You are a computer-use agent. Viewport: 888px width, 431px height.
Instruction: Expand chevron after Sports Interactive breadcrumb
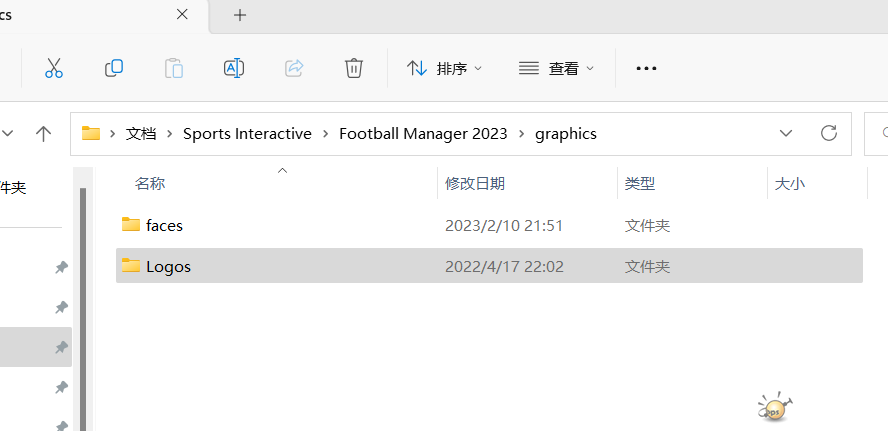325,134
